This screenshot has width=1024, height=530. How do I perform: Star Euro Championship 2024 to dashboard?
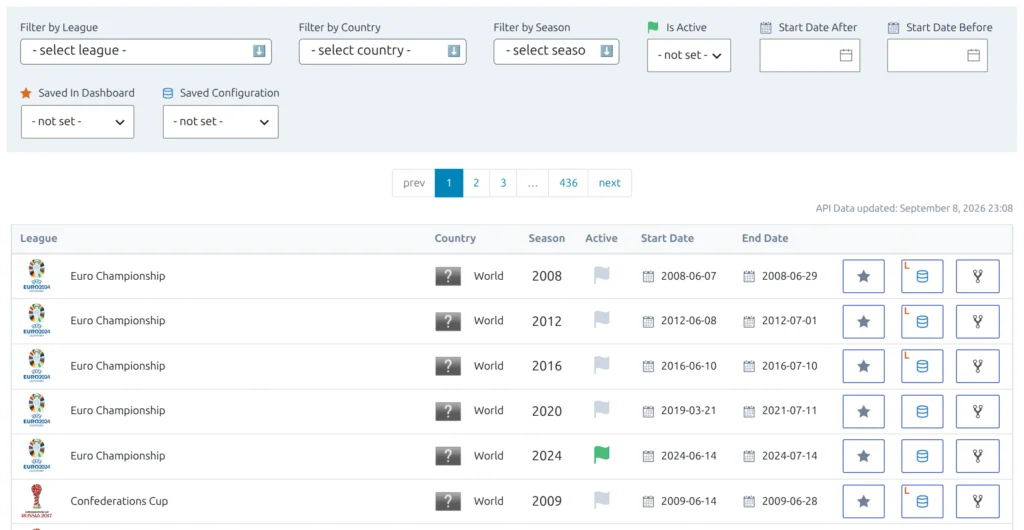[x=863, y=456]
